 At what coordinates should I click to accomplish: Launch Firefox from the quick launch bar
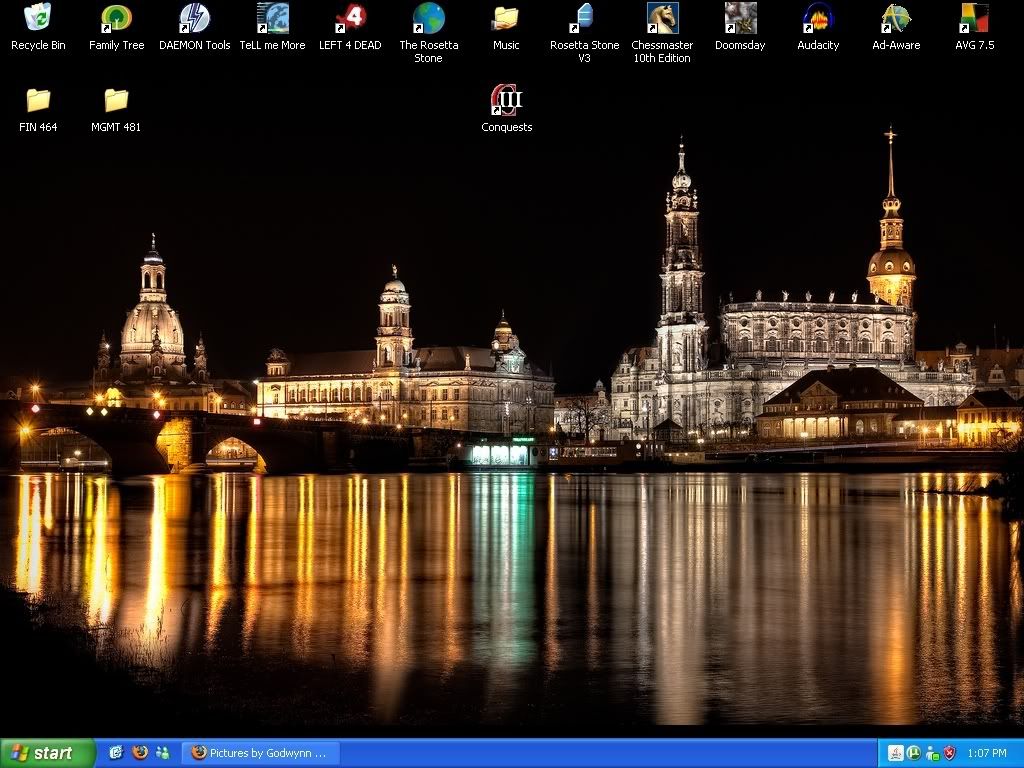coord(139,752)
